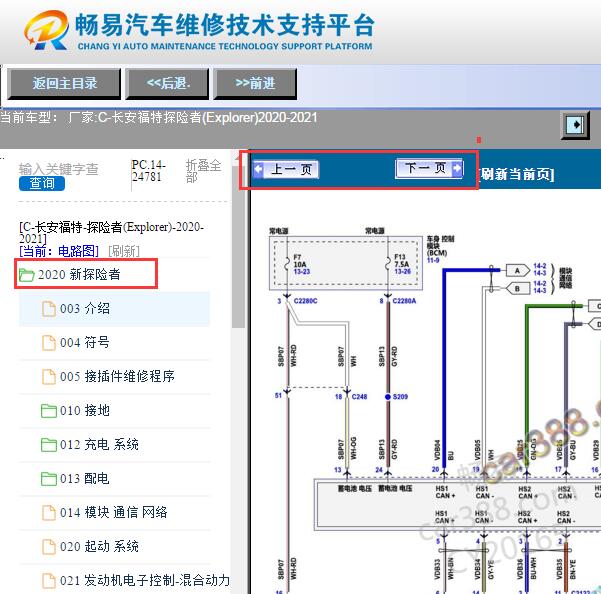Click reference arrow B in diagram

click(517, 289)
